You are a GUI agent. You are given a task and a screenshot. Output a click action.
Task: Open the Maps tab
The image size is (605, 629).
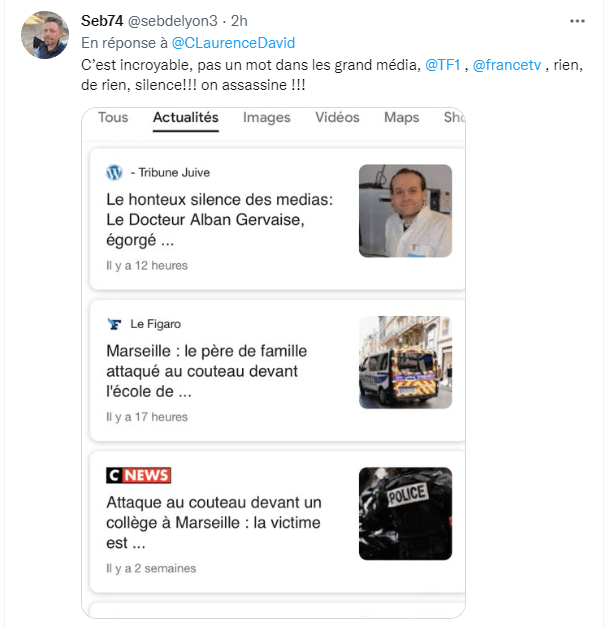(x=401, y=118)
